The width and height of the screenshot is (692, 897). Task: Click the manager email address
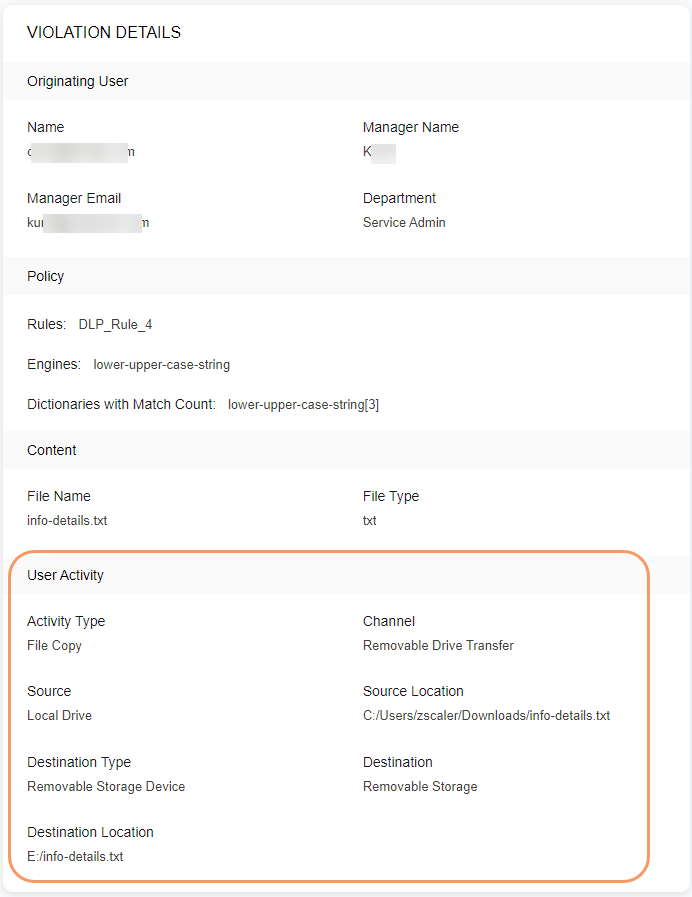[x=88, y=222]
